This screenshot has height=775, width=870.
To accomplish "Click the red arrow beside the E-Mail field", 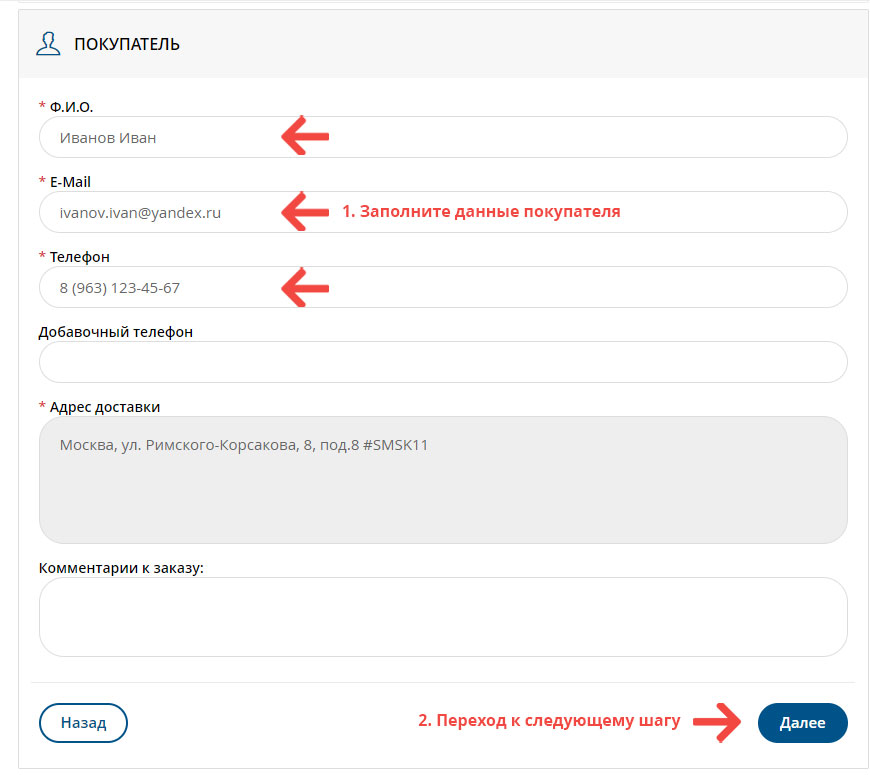I will coord(305,212).
